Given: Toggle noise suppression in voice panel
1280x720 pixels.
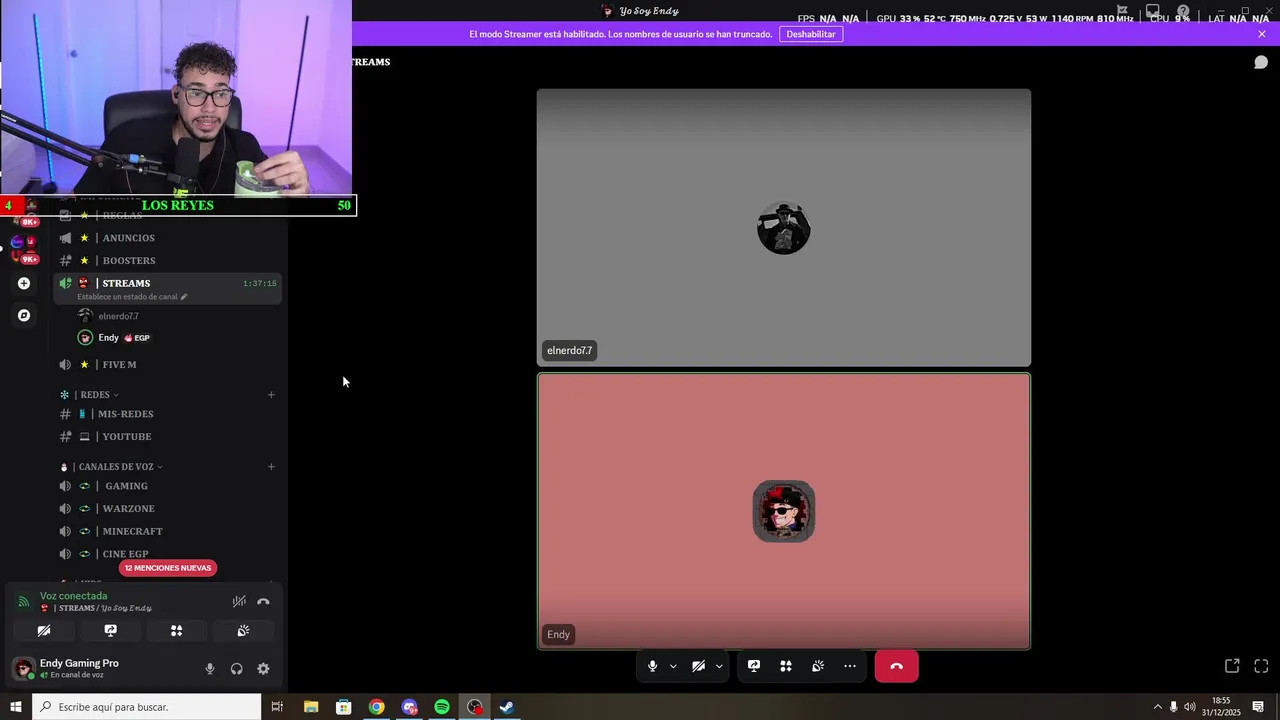Looking at the screenshot, I should pos(239,602).
